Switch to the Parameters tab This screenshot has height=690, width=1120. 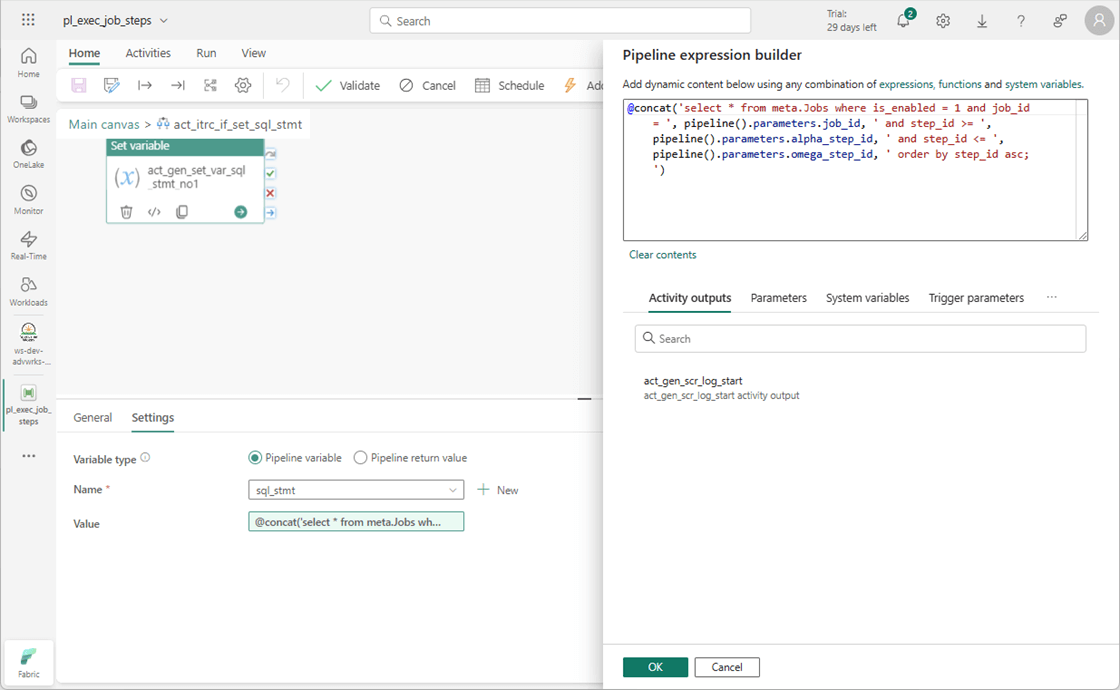coord(778,298)
